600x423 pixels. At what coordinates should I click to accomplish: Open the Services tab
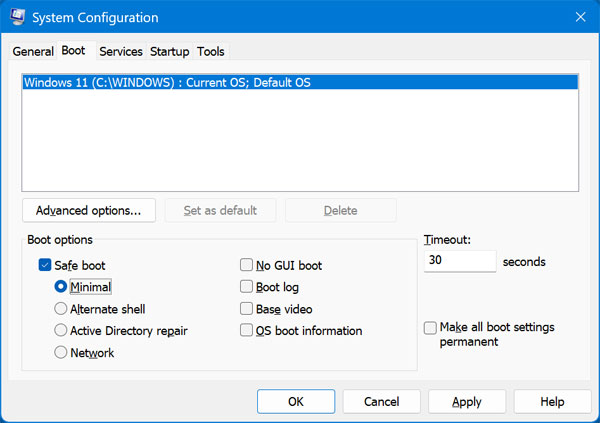pos(121,51)
